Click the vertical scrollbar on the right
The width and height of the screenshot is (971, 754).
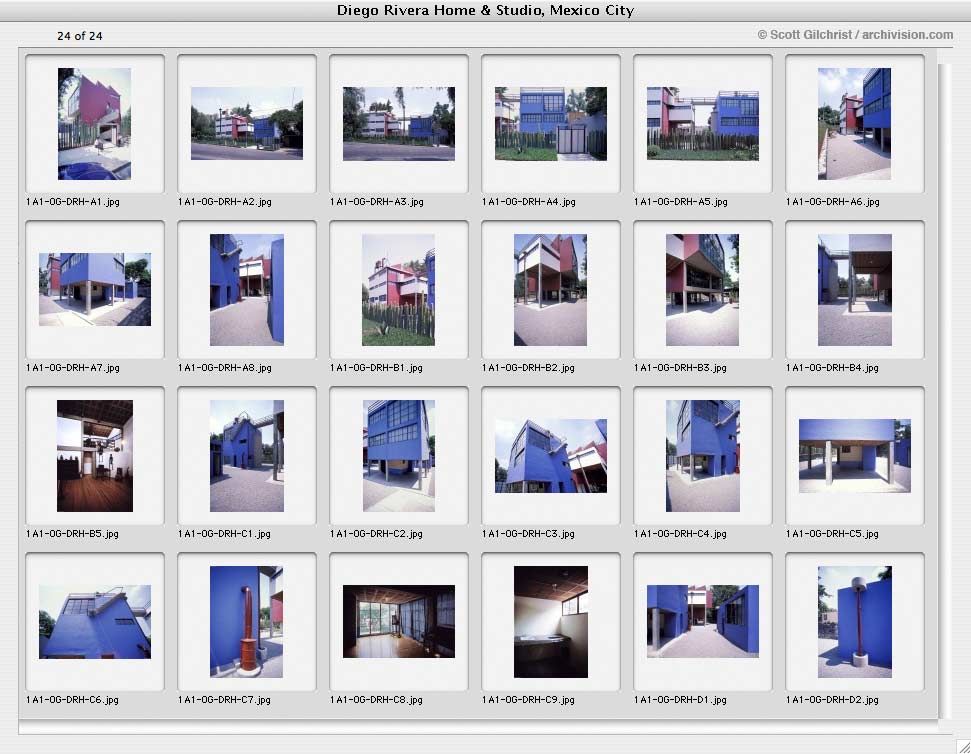[x=944, y=390]
